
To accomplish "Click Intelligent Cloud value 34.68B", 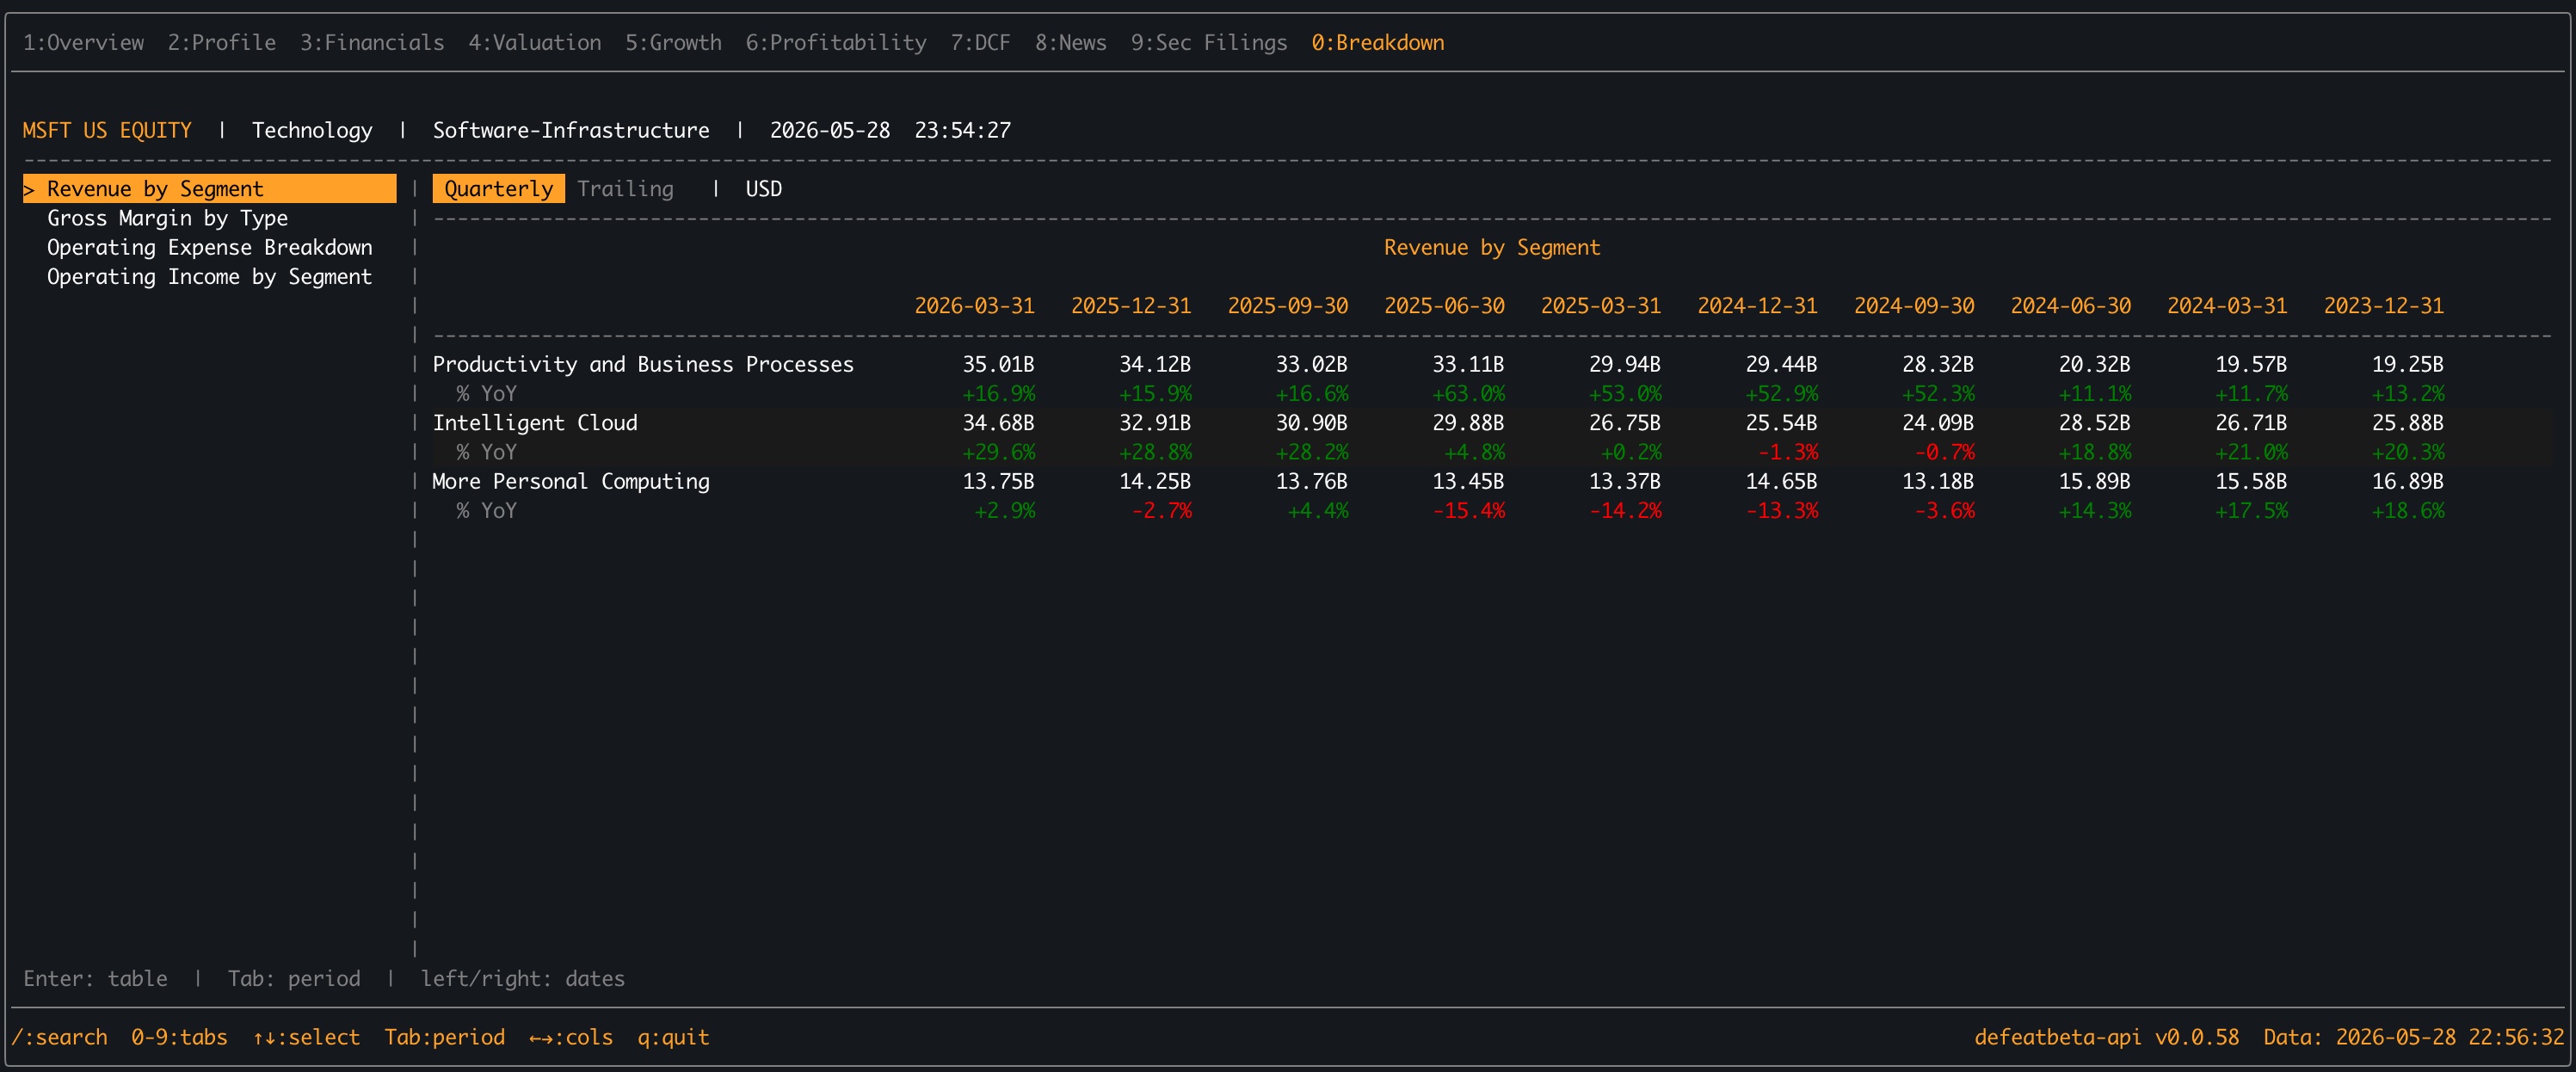I will click(x=999, y=423).
